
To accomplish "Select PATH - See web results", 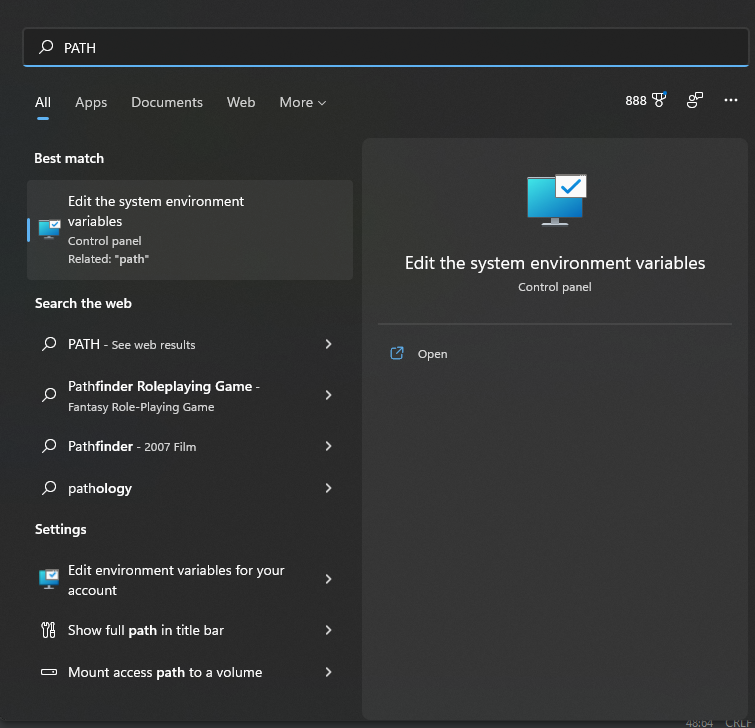I will [x=190, y=344].
